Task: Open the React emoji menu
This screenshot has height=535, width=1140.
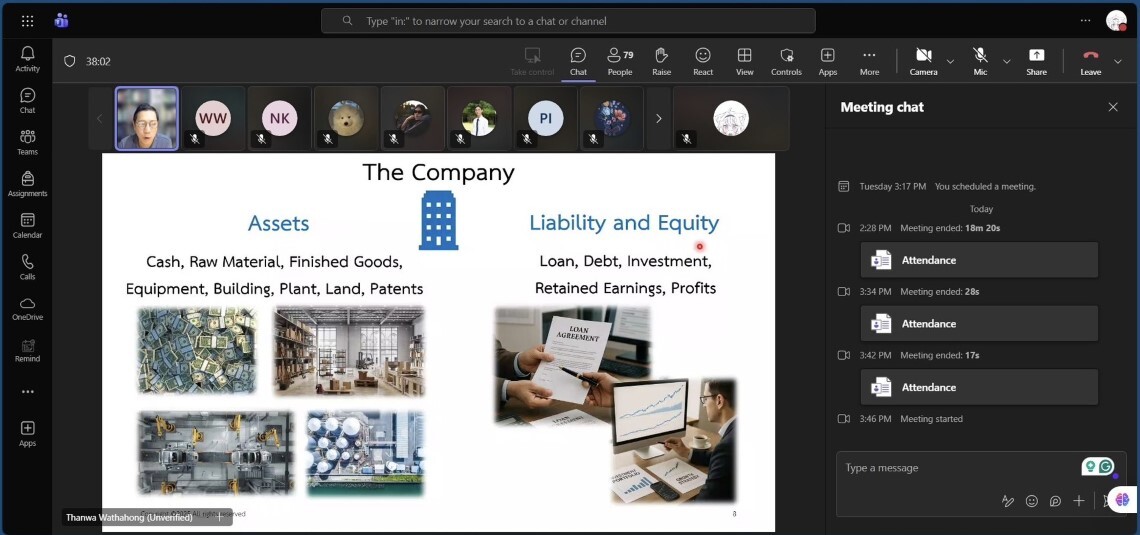Action: [703, 60]
